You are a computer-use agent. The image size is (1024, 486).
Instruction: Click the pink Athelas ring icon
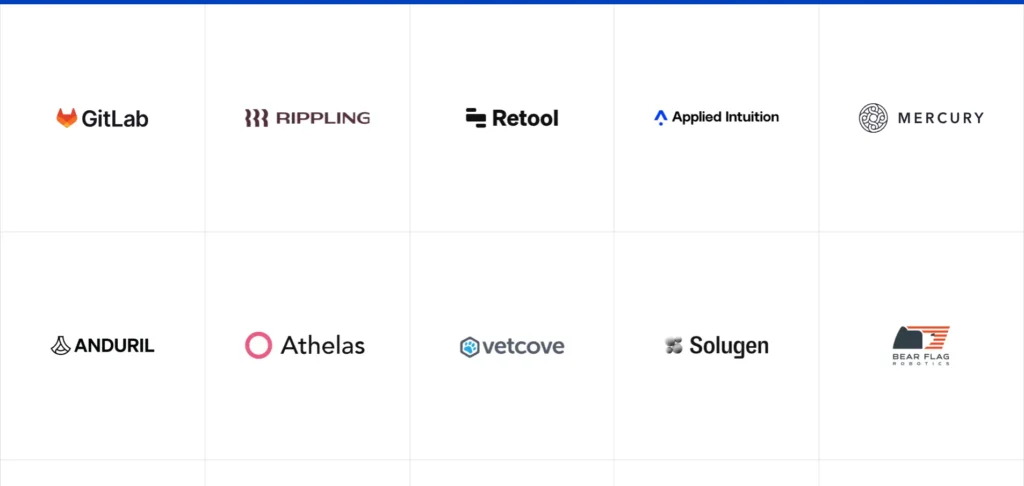point(258,345)
